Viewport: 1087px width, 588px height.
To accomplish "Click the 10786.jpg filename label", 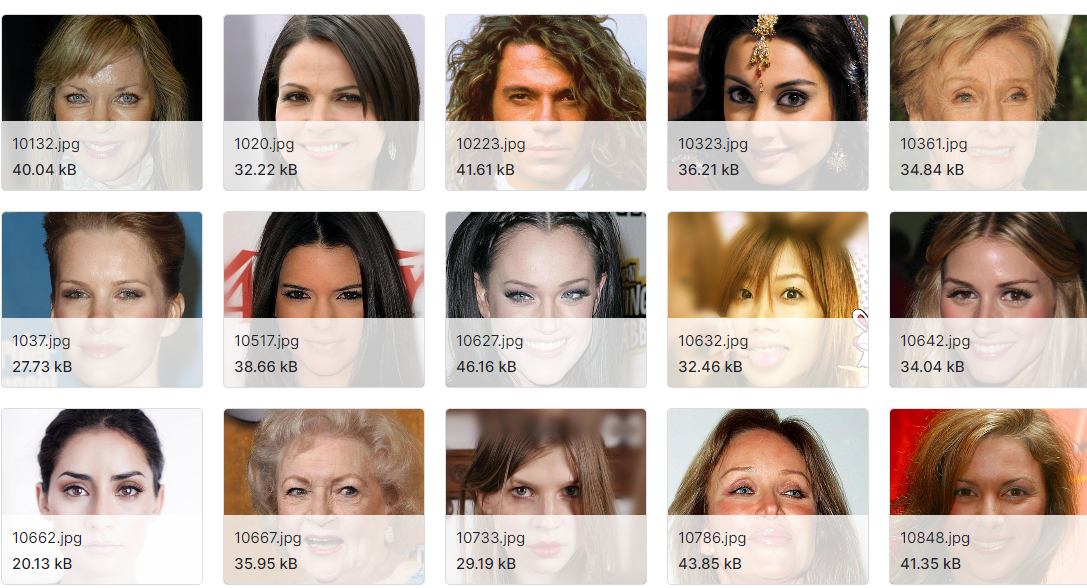I will tap(712, 538).
